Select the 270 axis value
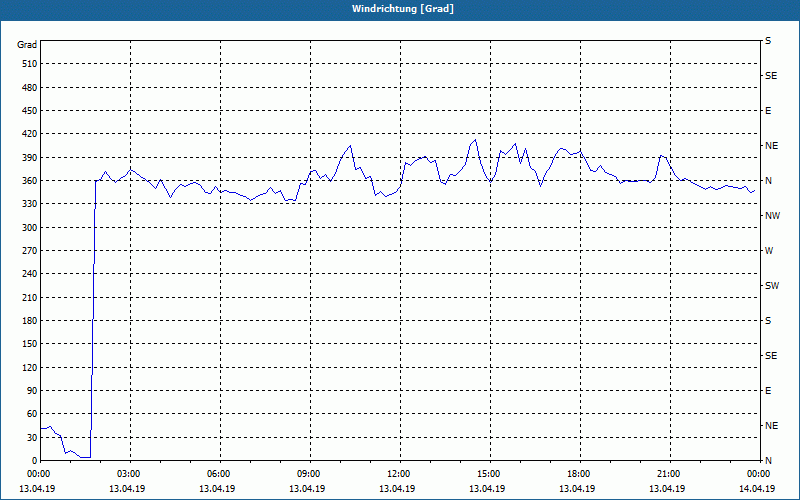The image size is (800, 500). point(29,251)
